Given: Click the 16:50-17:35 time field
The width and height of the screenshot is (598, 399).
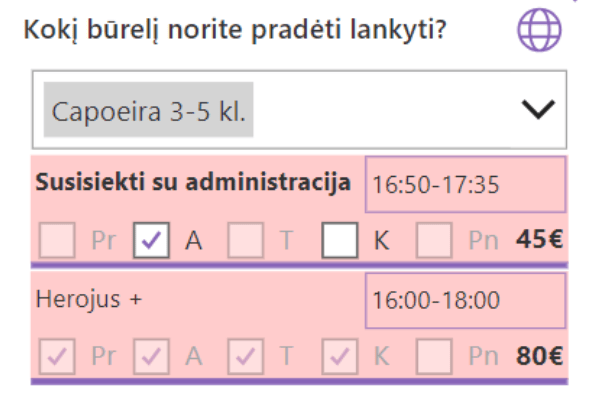Looking at the screenshot, I should (465, 184).
